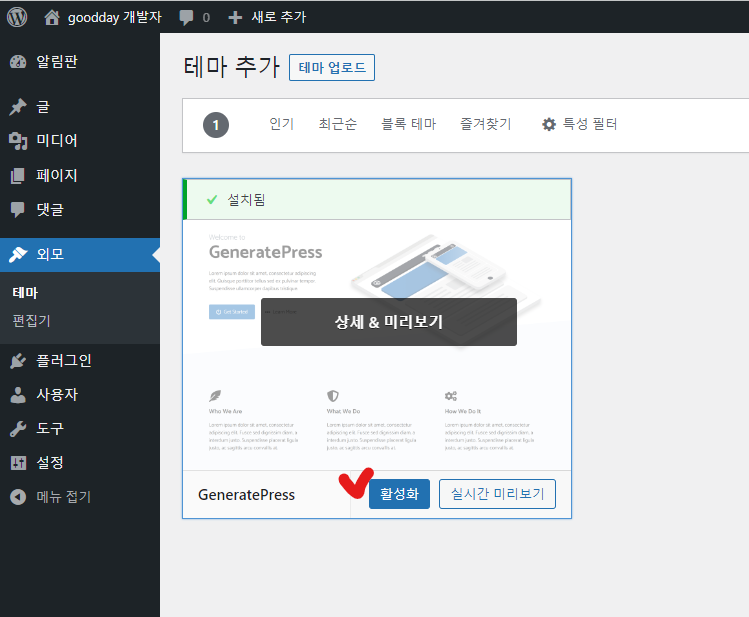Image resolution: width=749 pixels, height=617 pixels.
Task: Collapse sidebar with 메뉴 접기
Action: pyautogui.click(x=80, y=497)
